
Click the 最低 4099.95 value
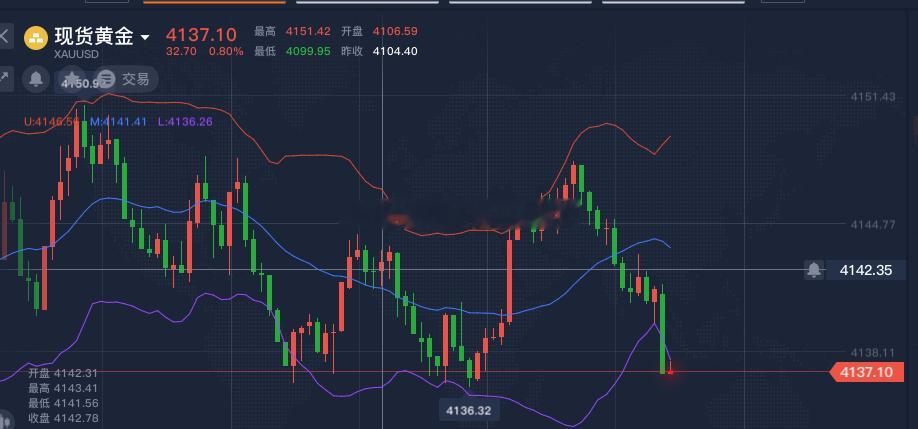pos(308,52)
